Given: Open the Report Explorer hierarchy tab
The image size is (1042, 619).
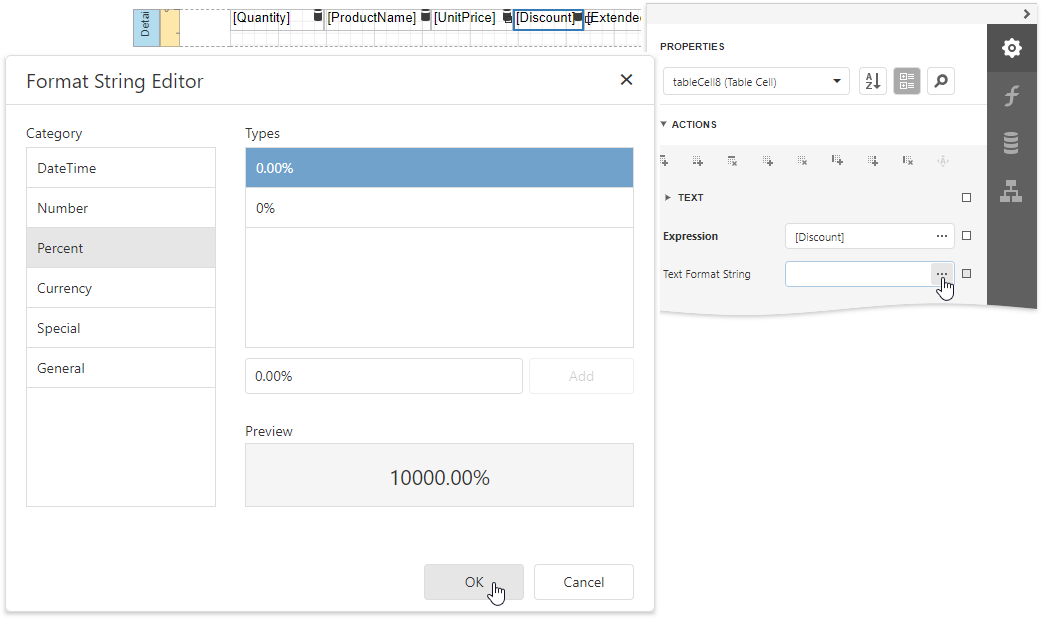Looking at the screenshot, I should (1011, 192).
